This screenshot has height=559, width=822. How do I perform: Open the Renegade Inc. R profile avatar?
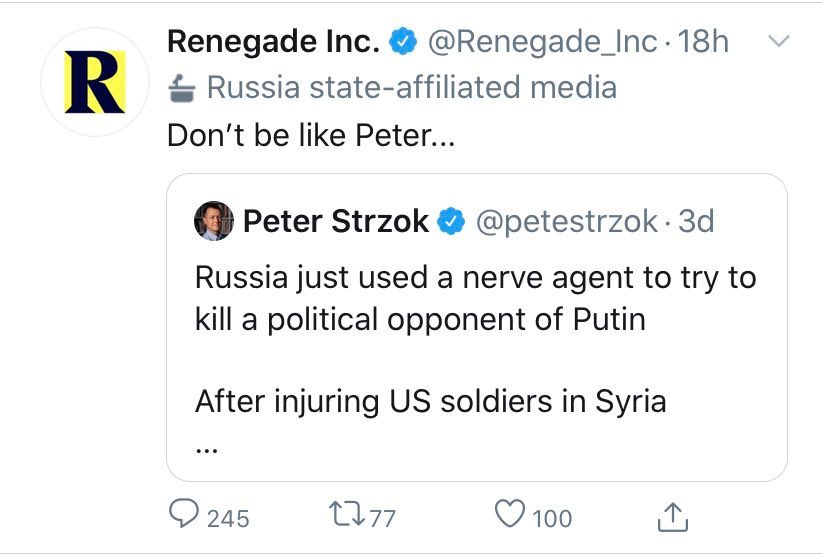tap(95, 82)
